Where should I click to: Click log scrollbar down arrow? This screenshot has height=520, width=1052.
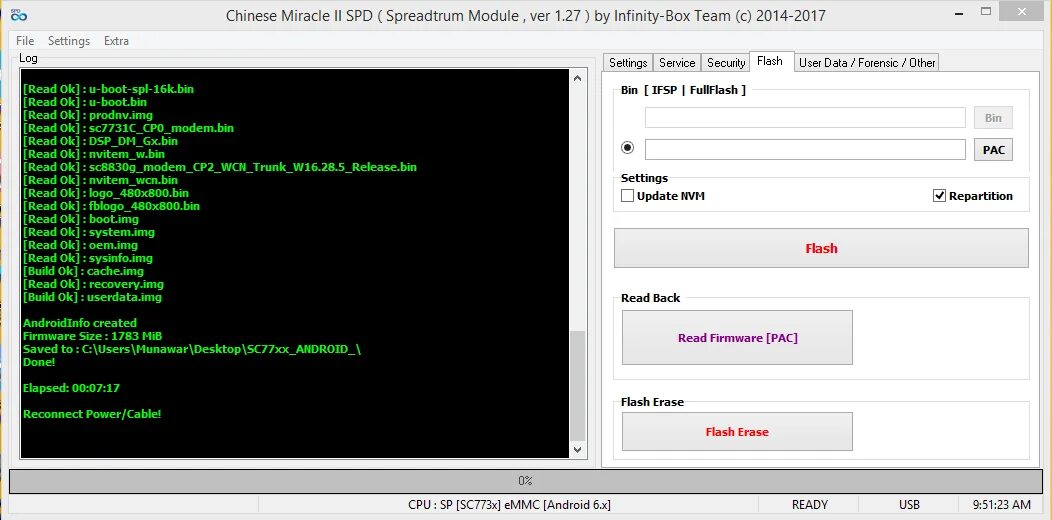point(578,450)
